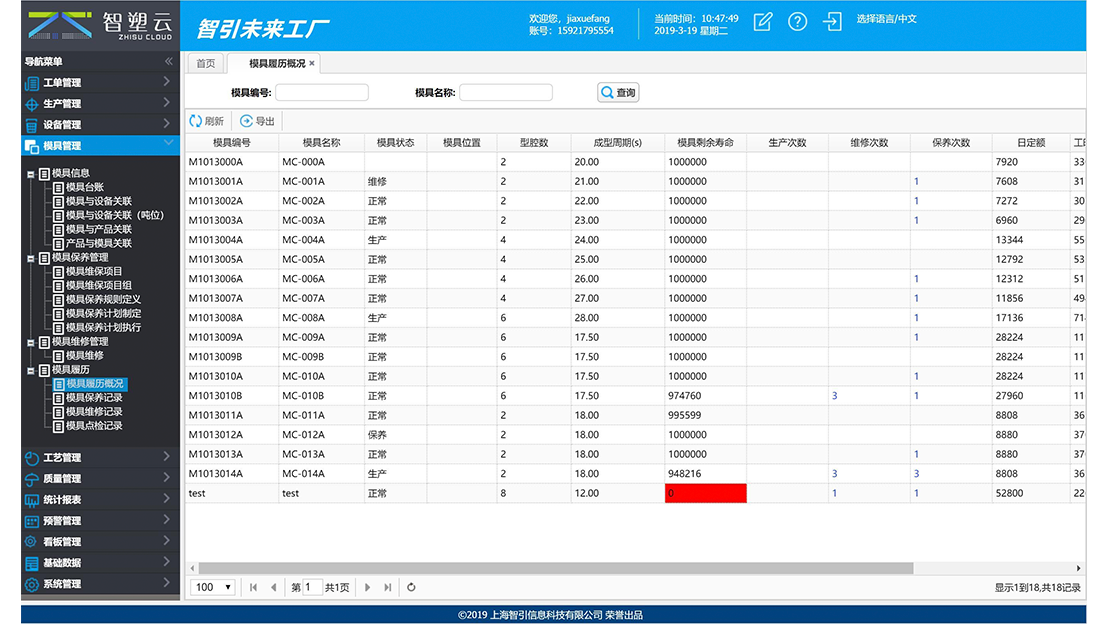The height and width of the screenshot is (624, 1108).
Task: Open the help question mark icon
Action: pos(797,22)
